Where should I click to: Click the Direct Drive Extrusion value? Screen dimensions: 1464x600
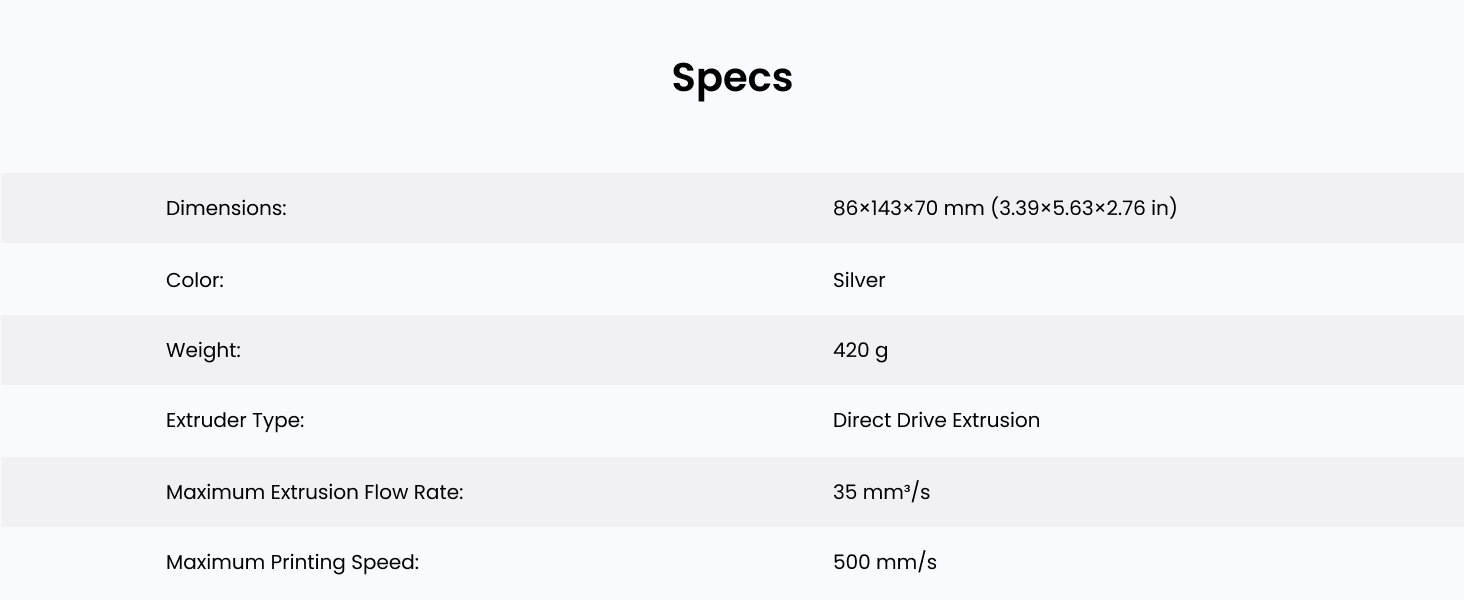pos(936,420)
